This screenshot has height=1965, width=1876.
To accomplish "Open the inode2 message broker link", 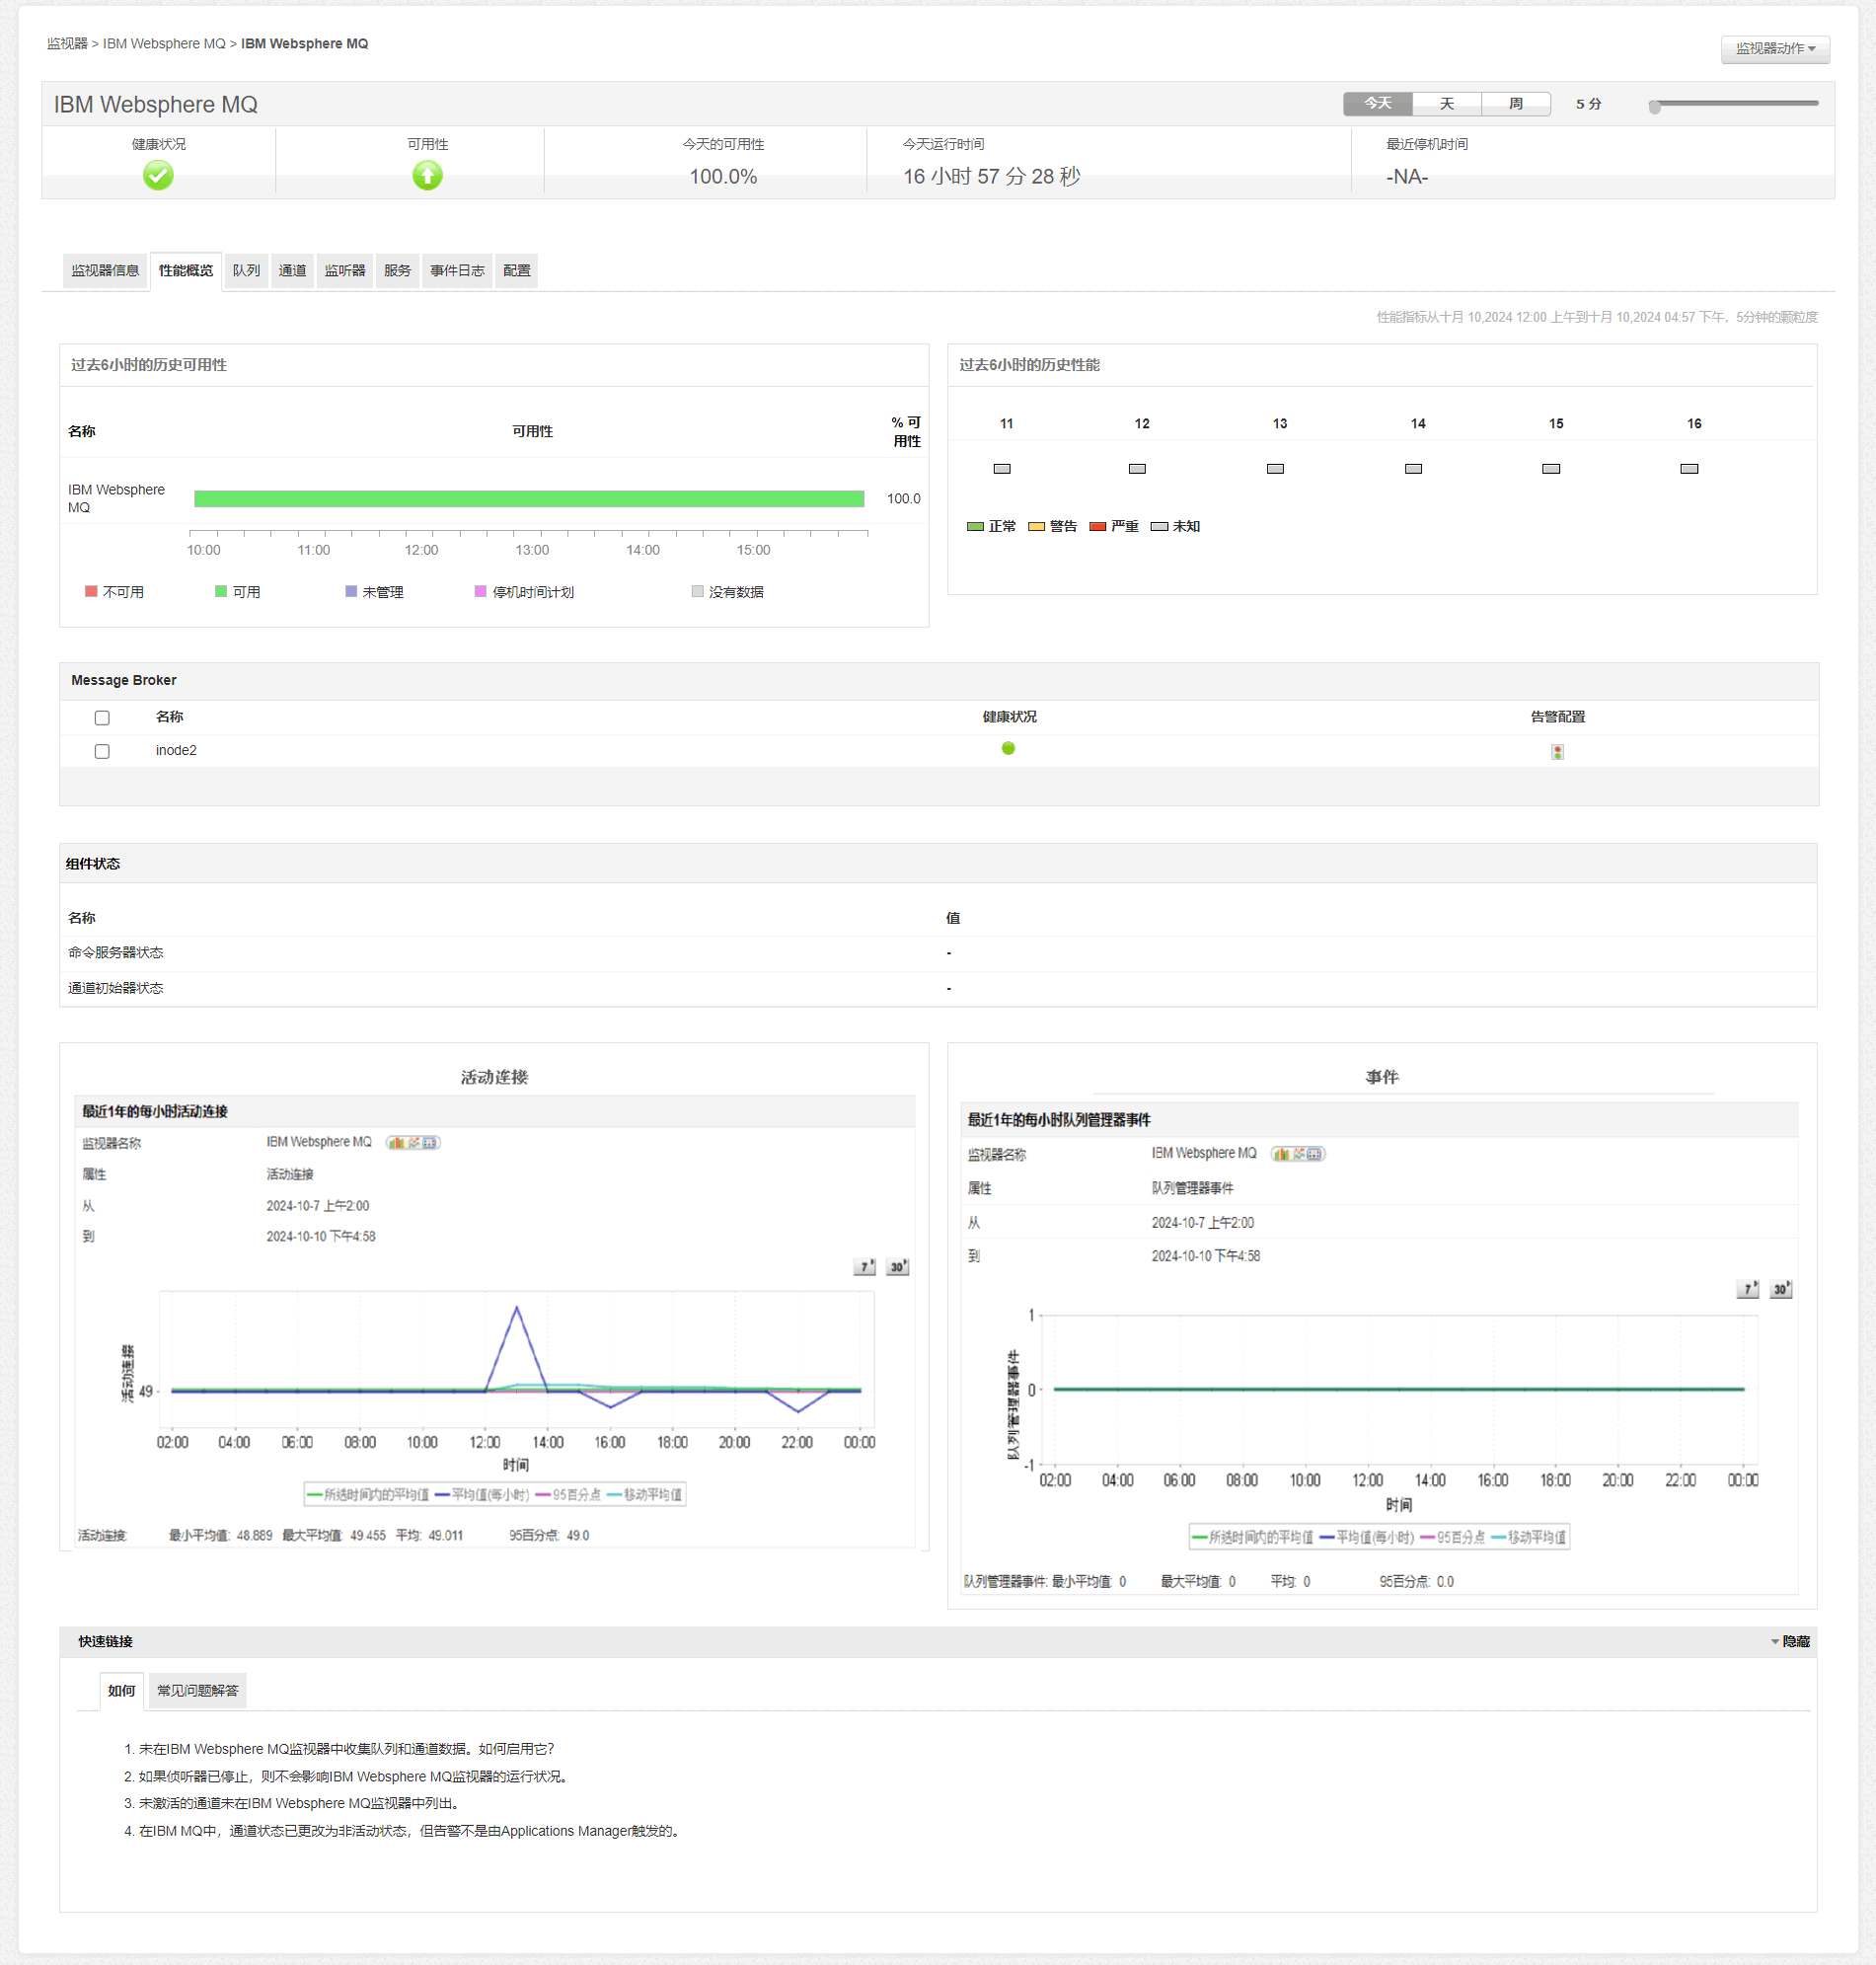I will tap(176, 751).
